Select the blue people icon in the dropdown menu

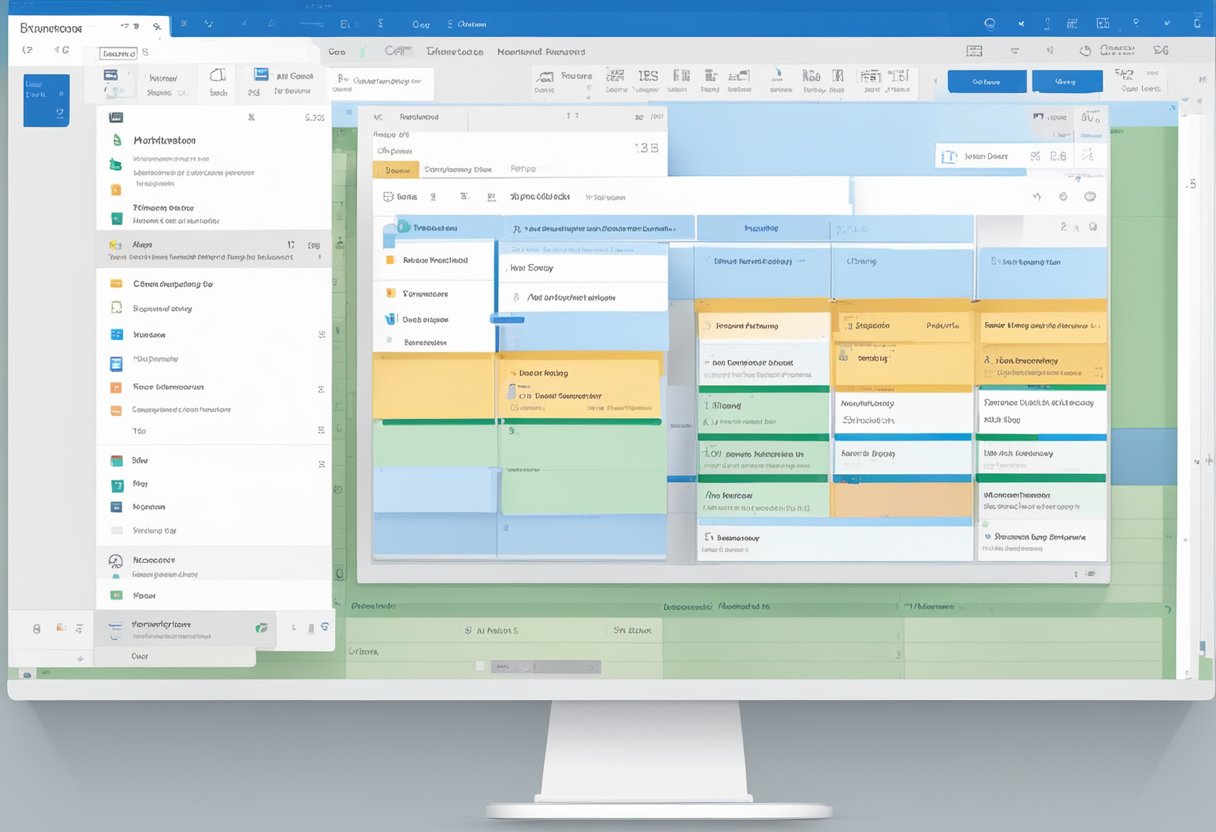click(x=389, y=318)
